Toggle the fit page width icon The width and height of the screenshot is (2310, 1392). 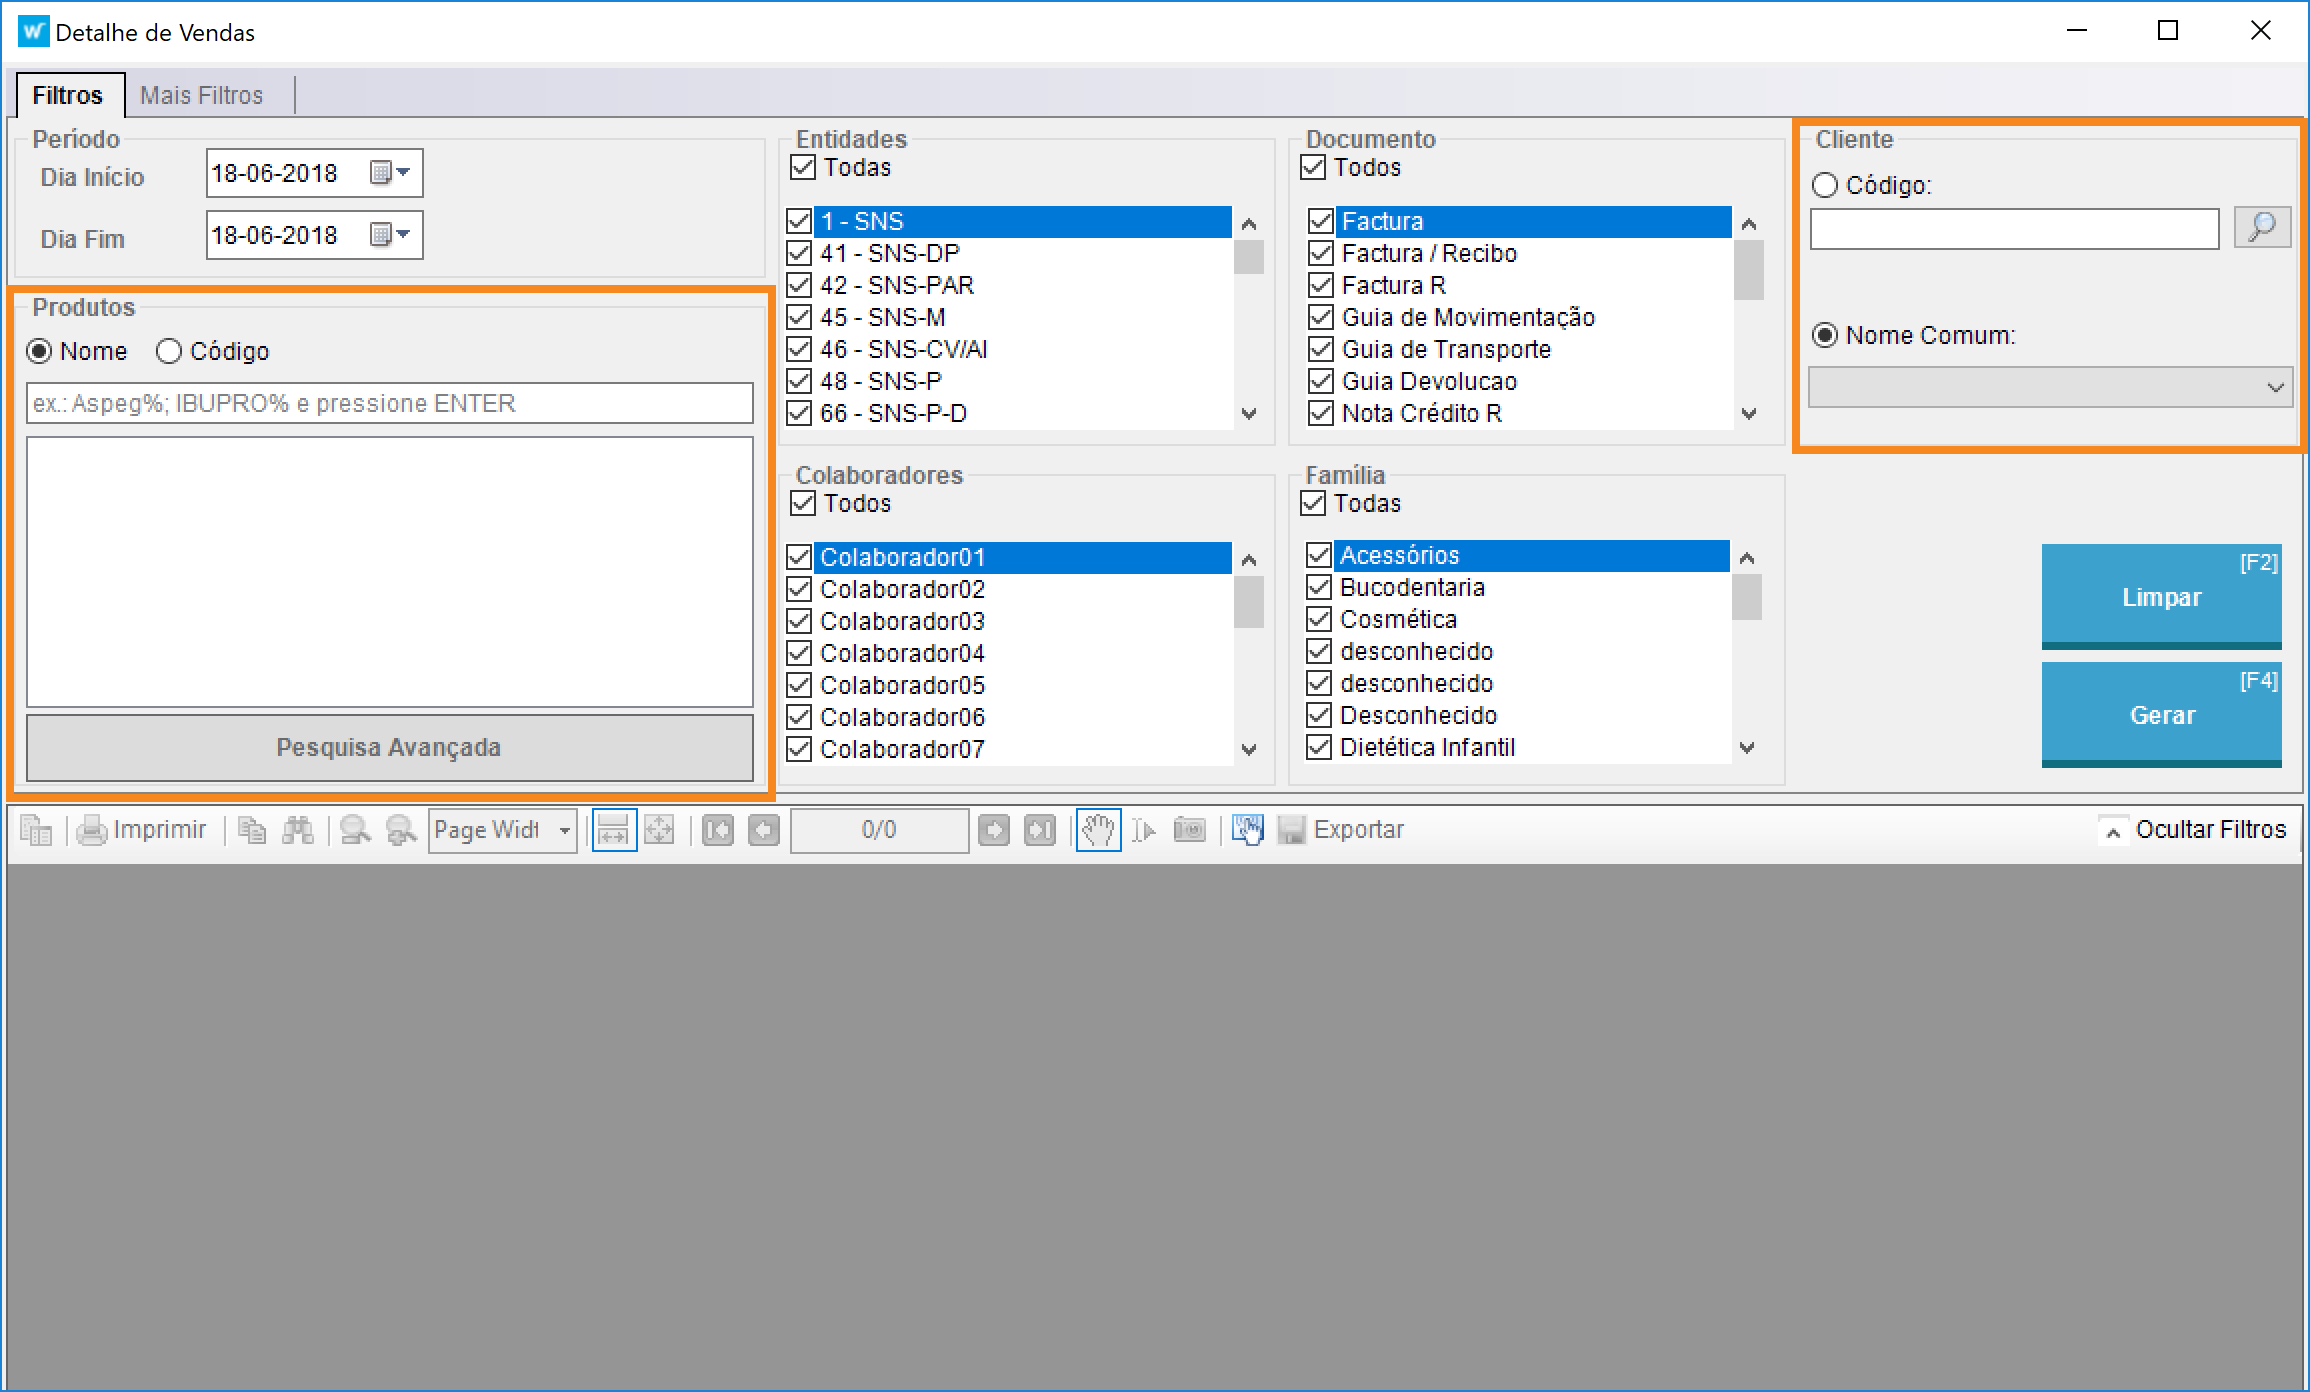pos(614,830)
